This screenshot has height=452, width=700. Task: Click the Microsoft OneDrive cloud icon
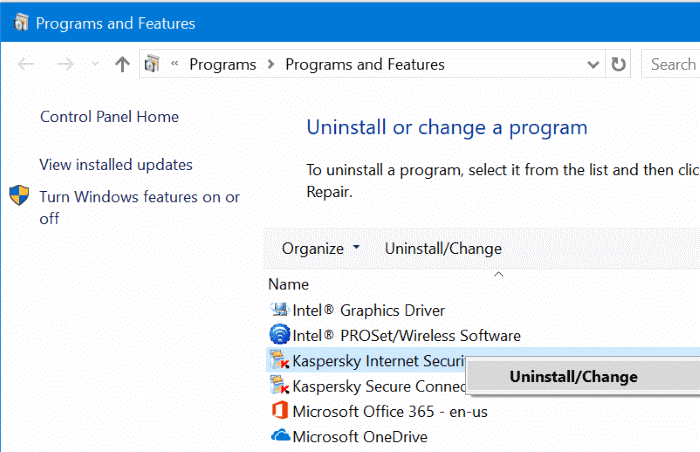[279, 436]
